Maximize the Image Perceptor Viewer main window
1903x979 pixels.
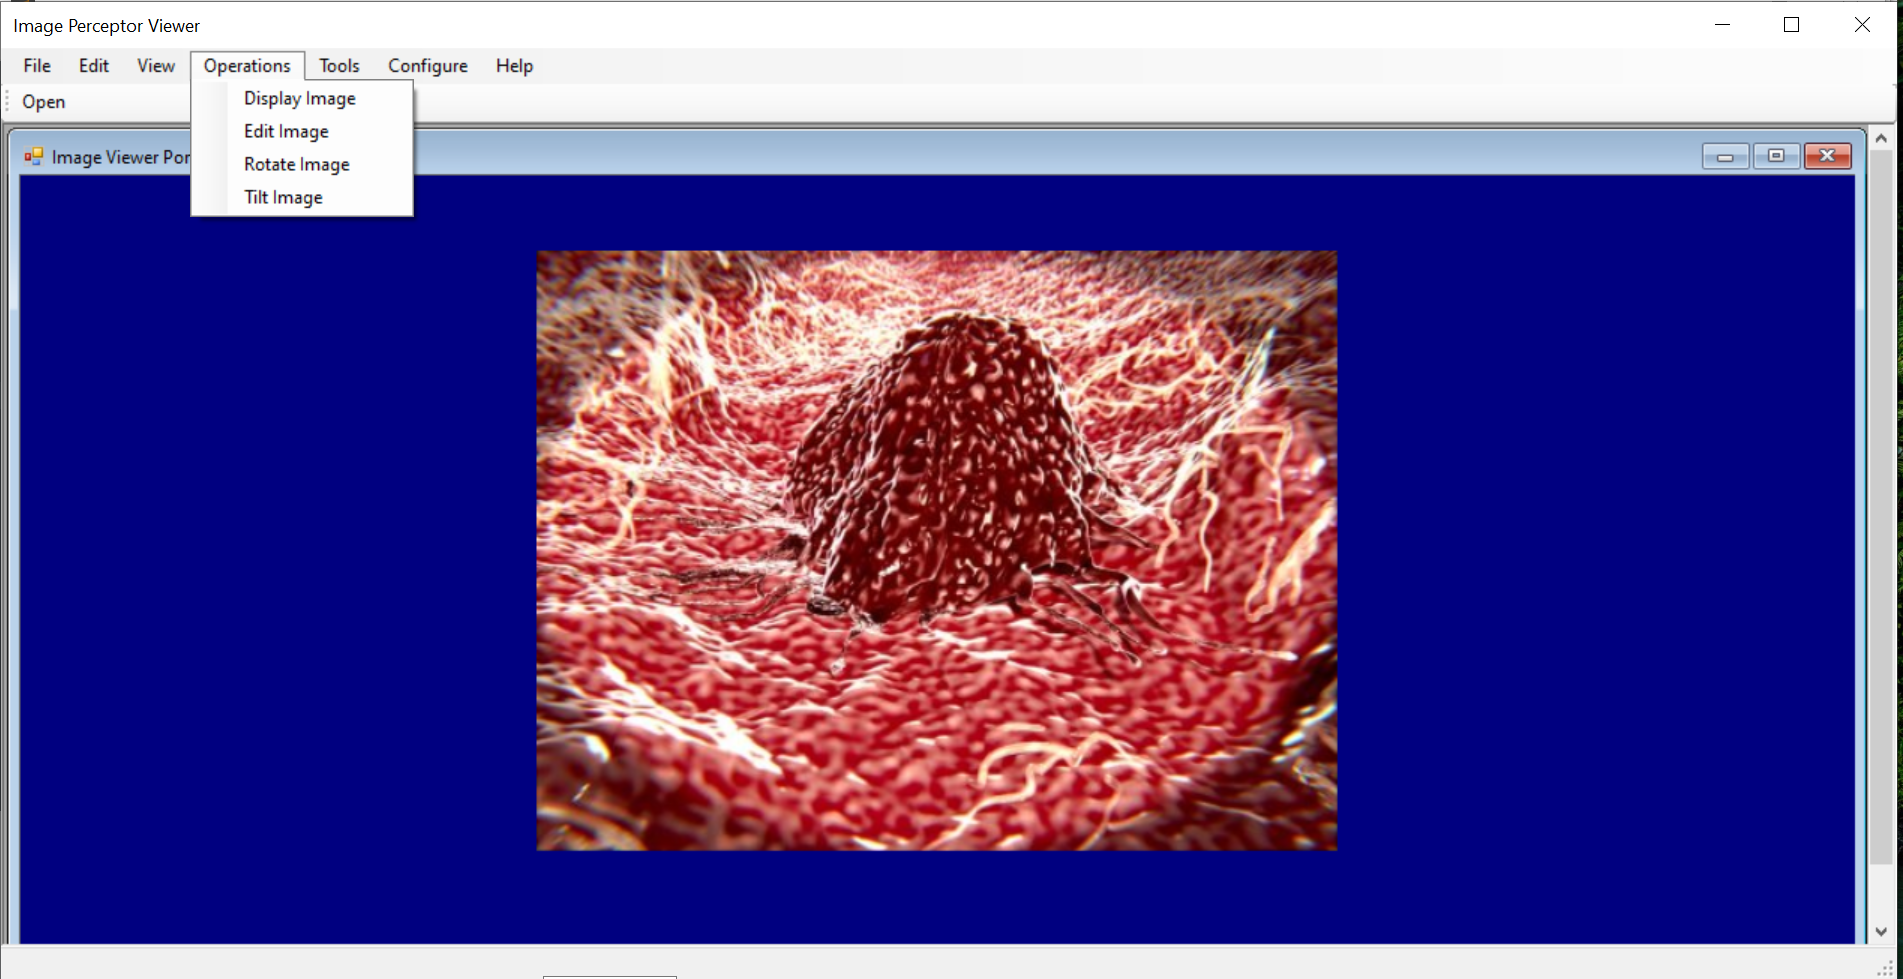[1792, 25]
